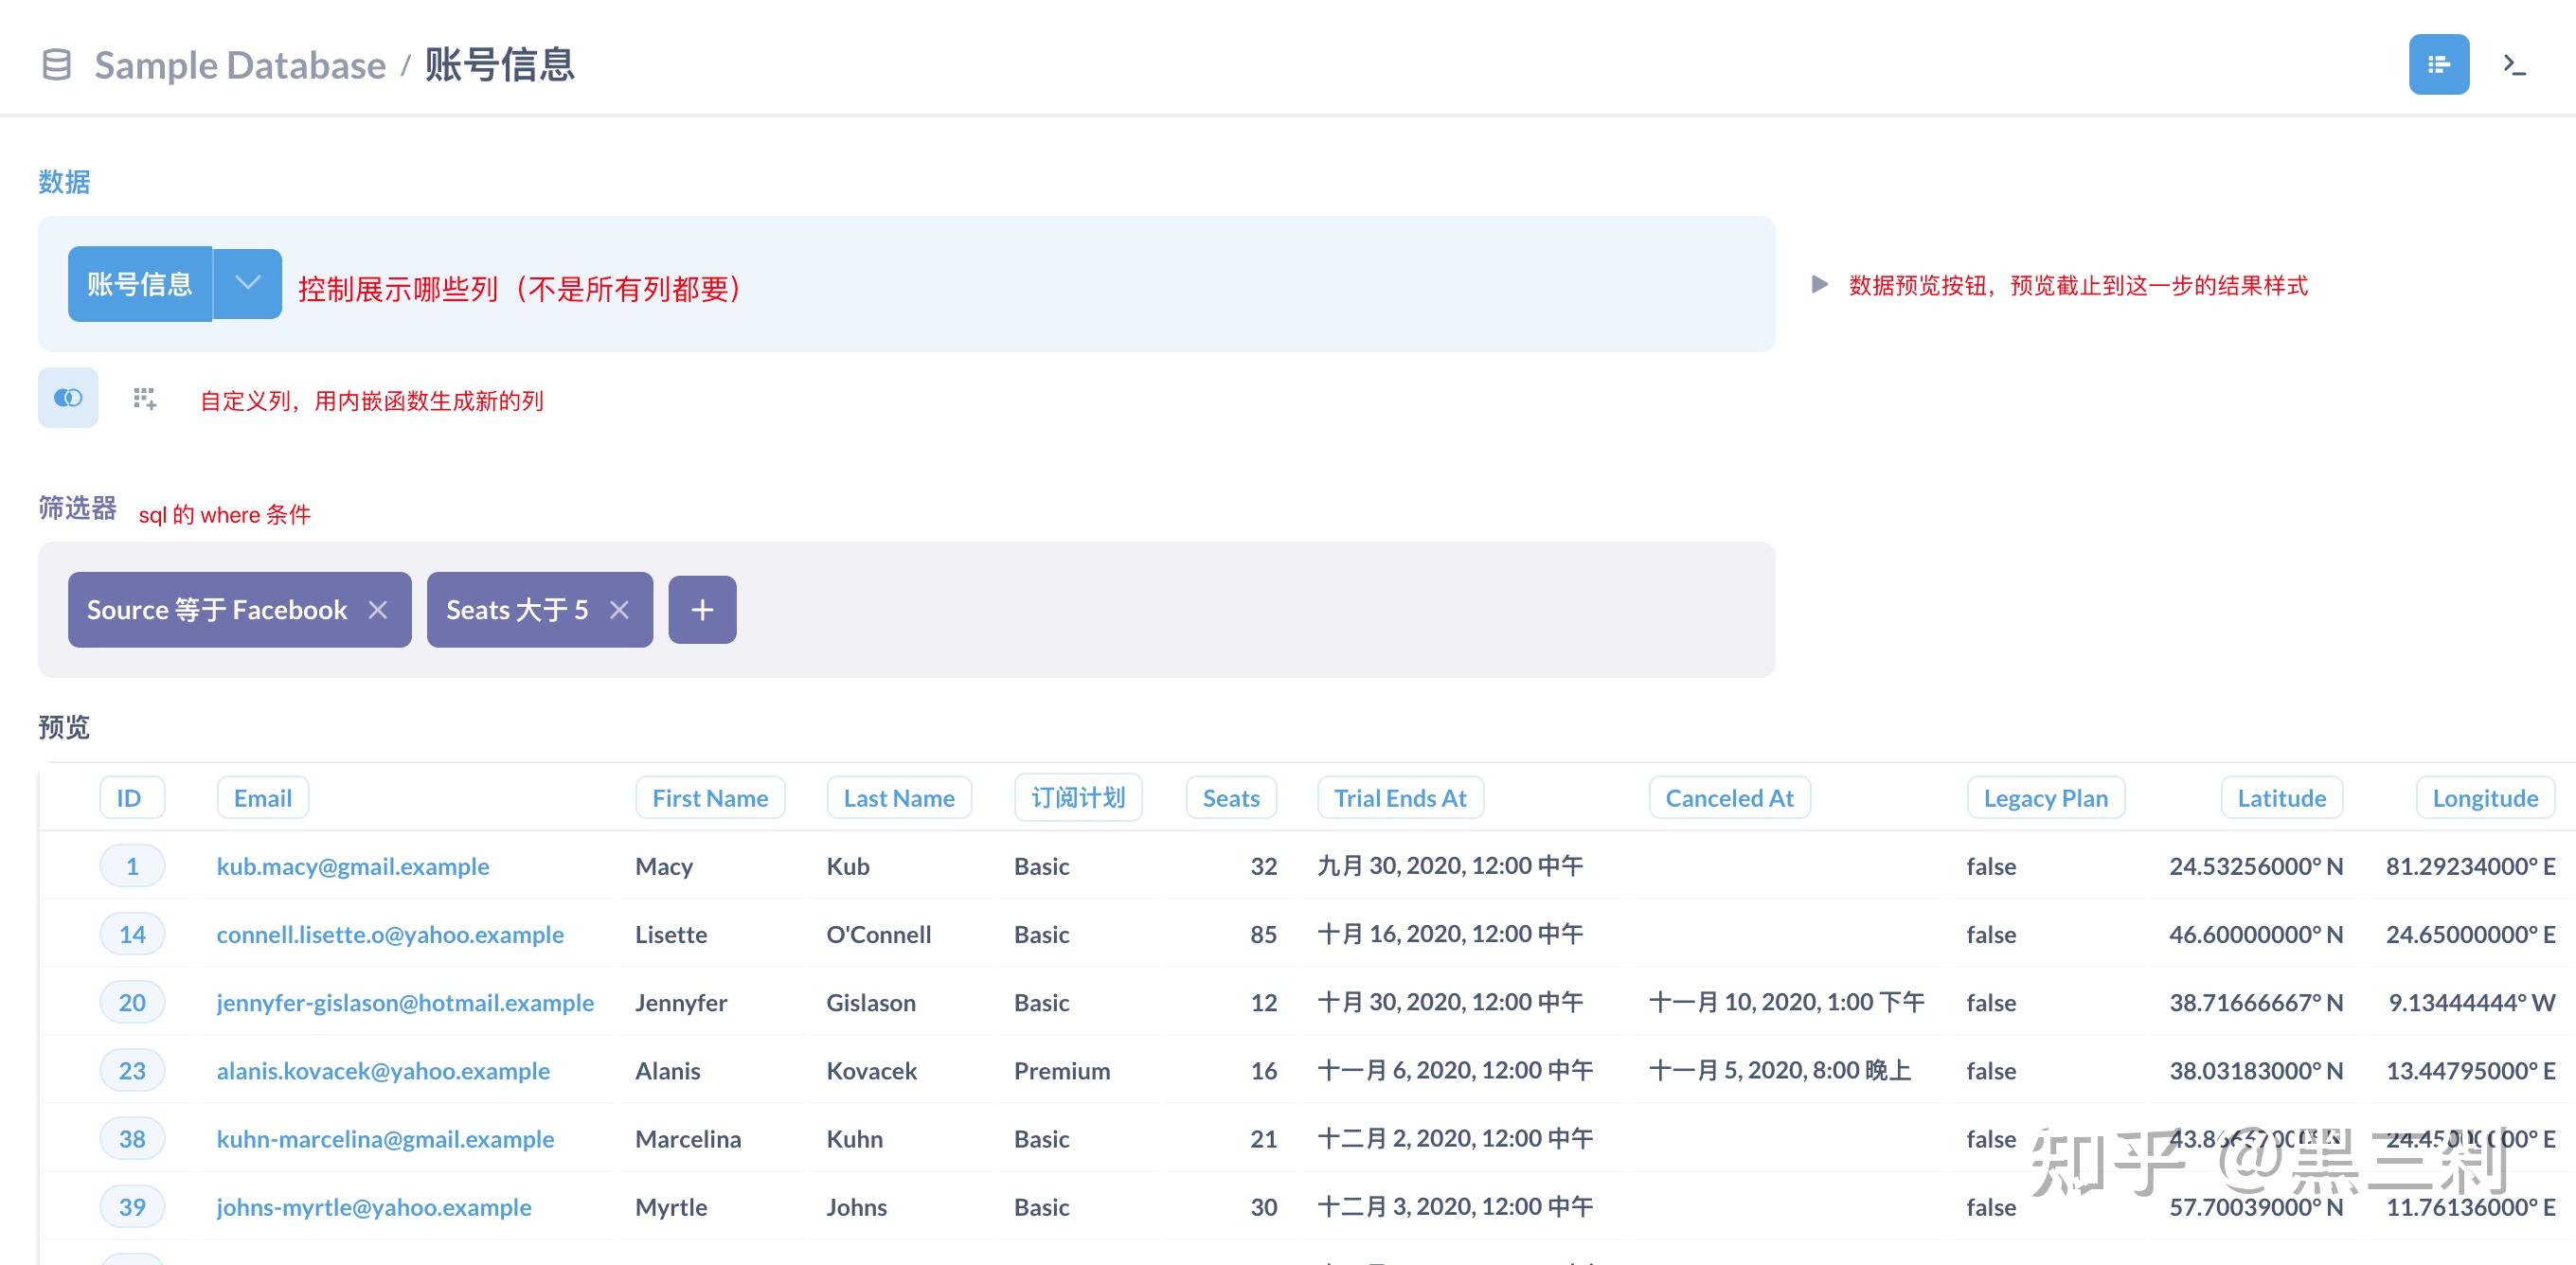Expand the 账号信息 column picker chevron
2576x1265 pixels.
point(248,284)
